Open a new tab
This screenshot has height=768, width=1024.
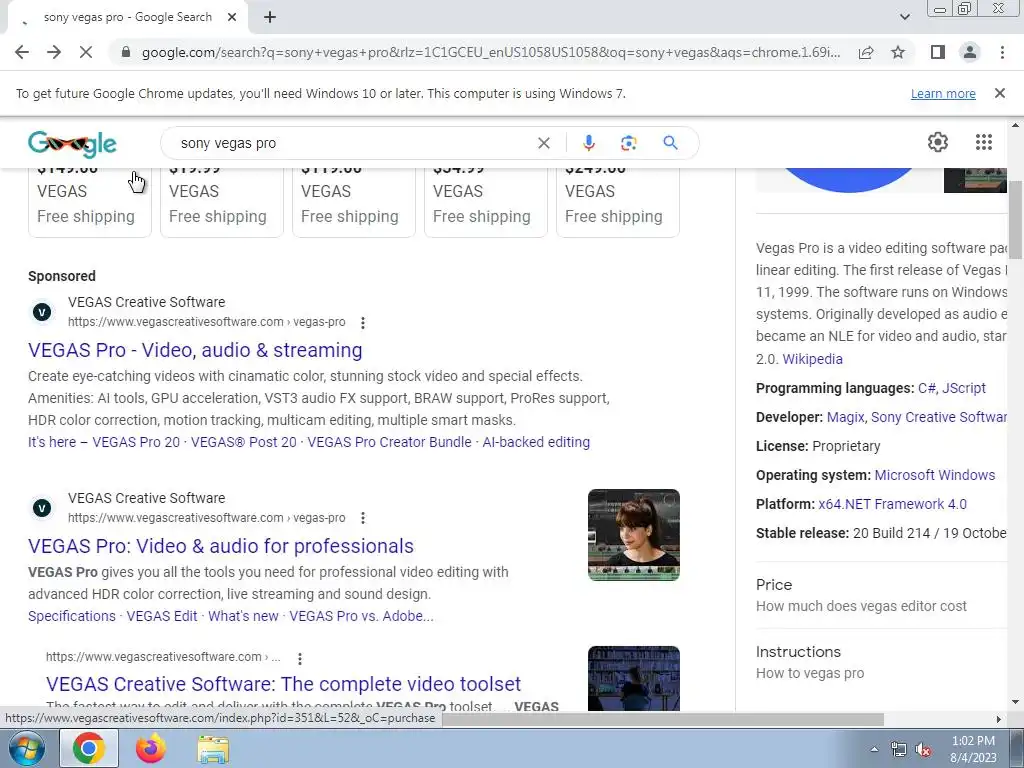[x=270, y=18]
